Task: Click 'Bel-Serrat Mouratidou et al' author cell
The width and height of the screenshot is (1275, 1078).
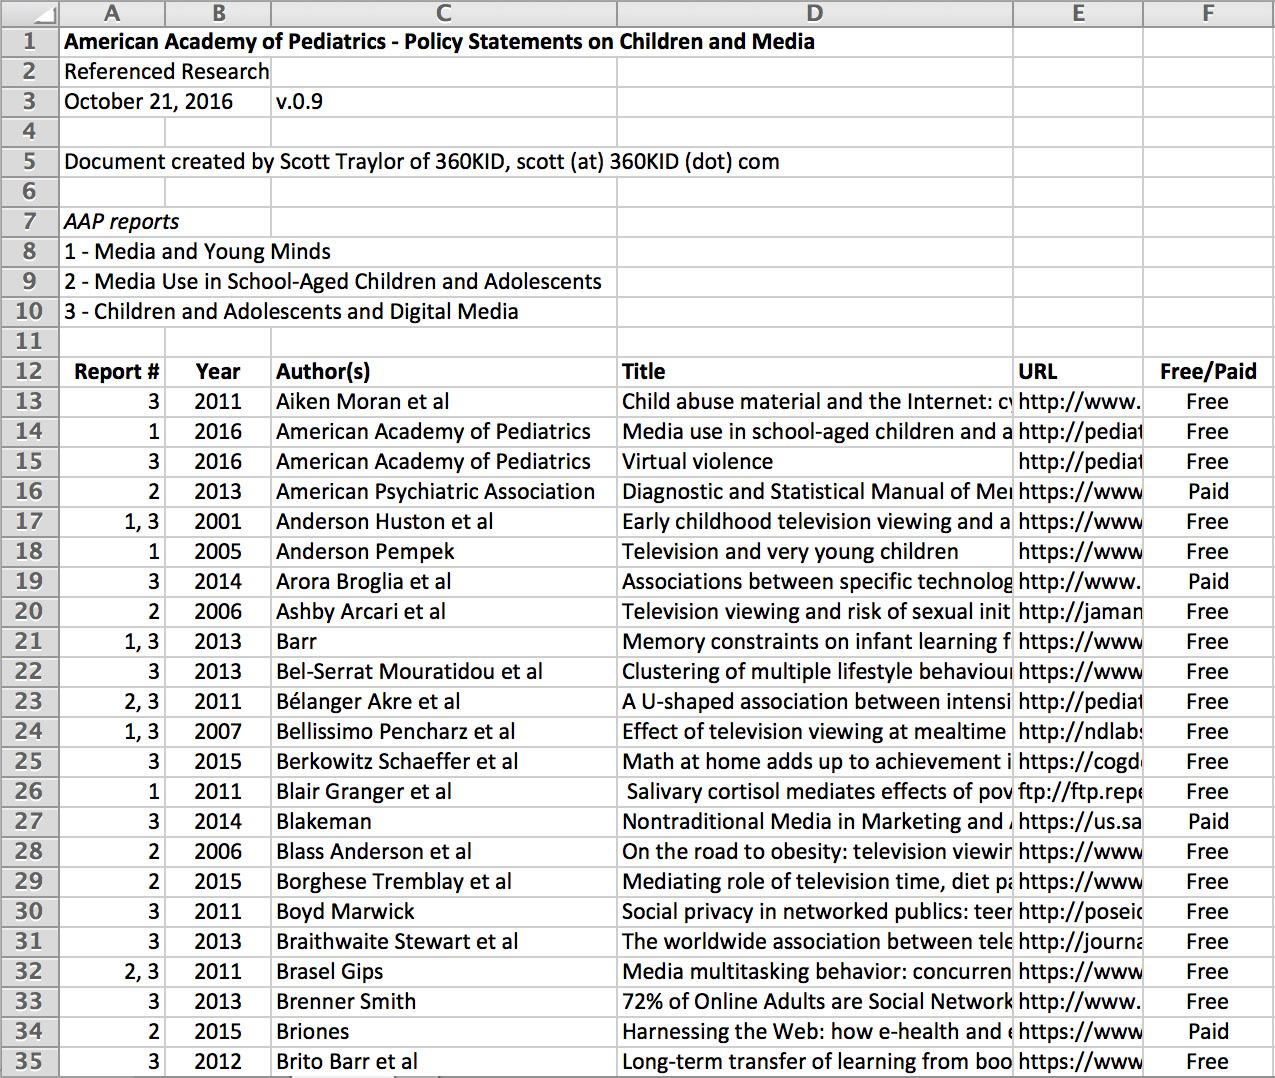Action: coord(444,671)
